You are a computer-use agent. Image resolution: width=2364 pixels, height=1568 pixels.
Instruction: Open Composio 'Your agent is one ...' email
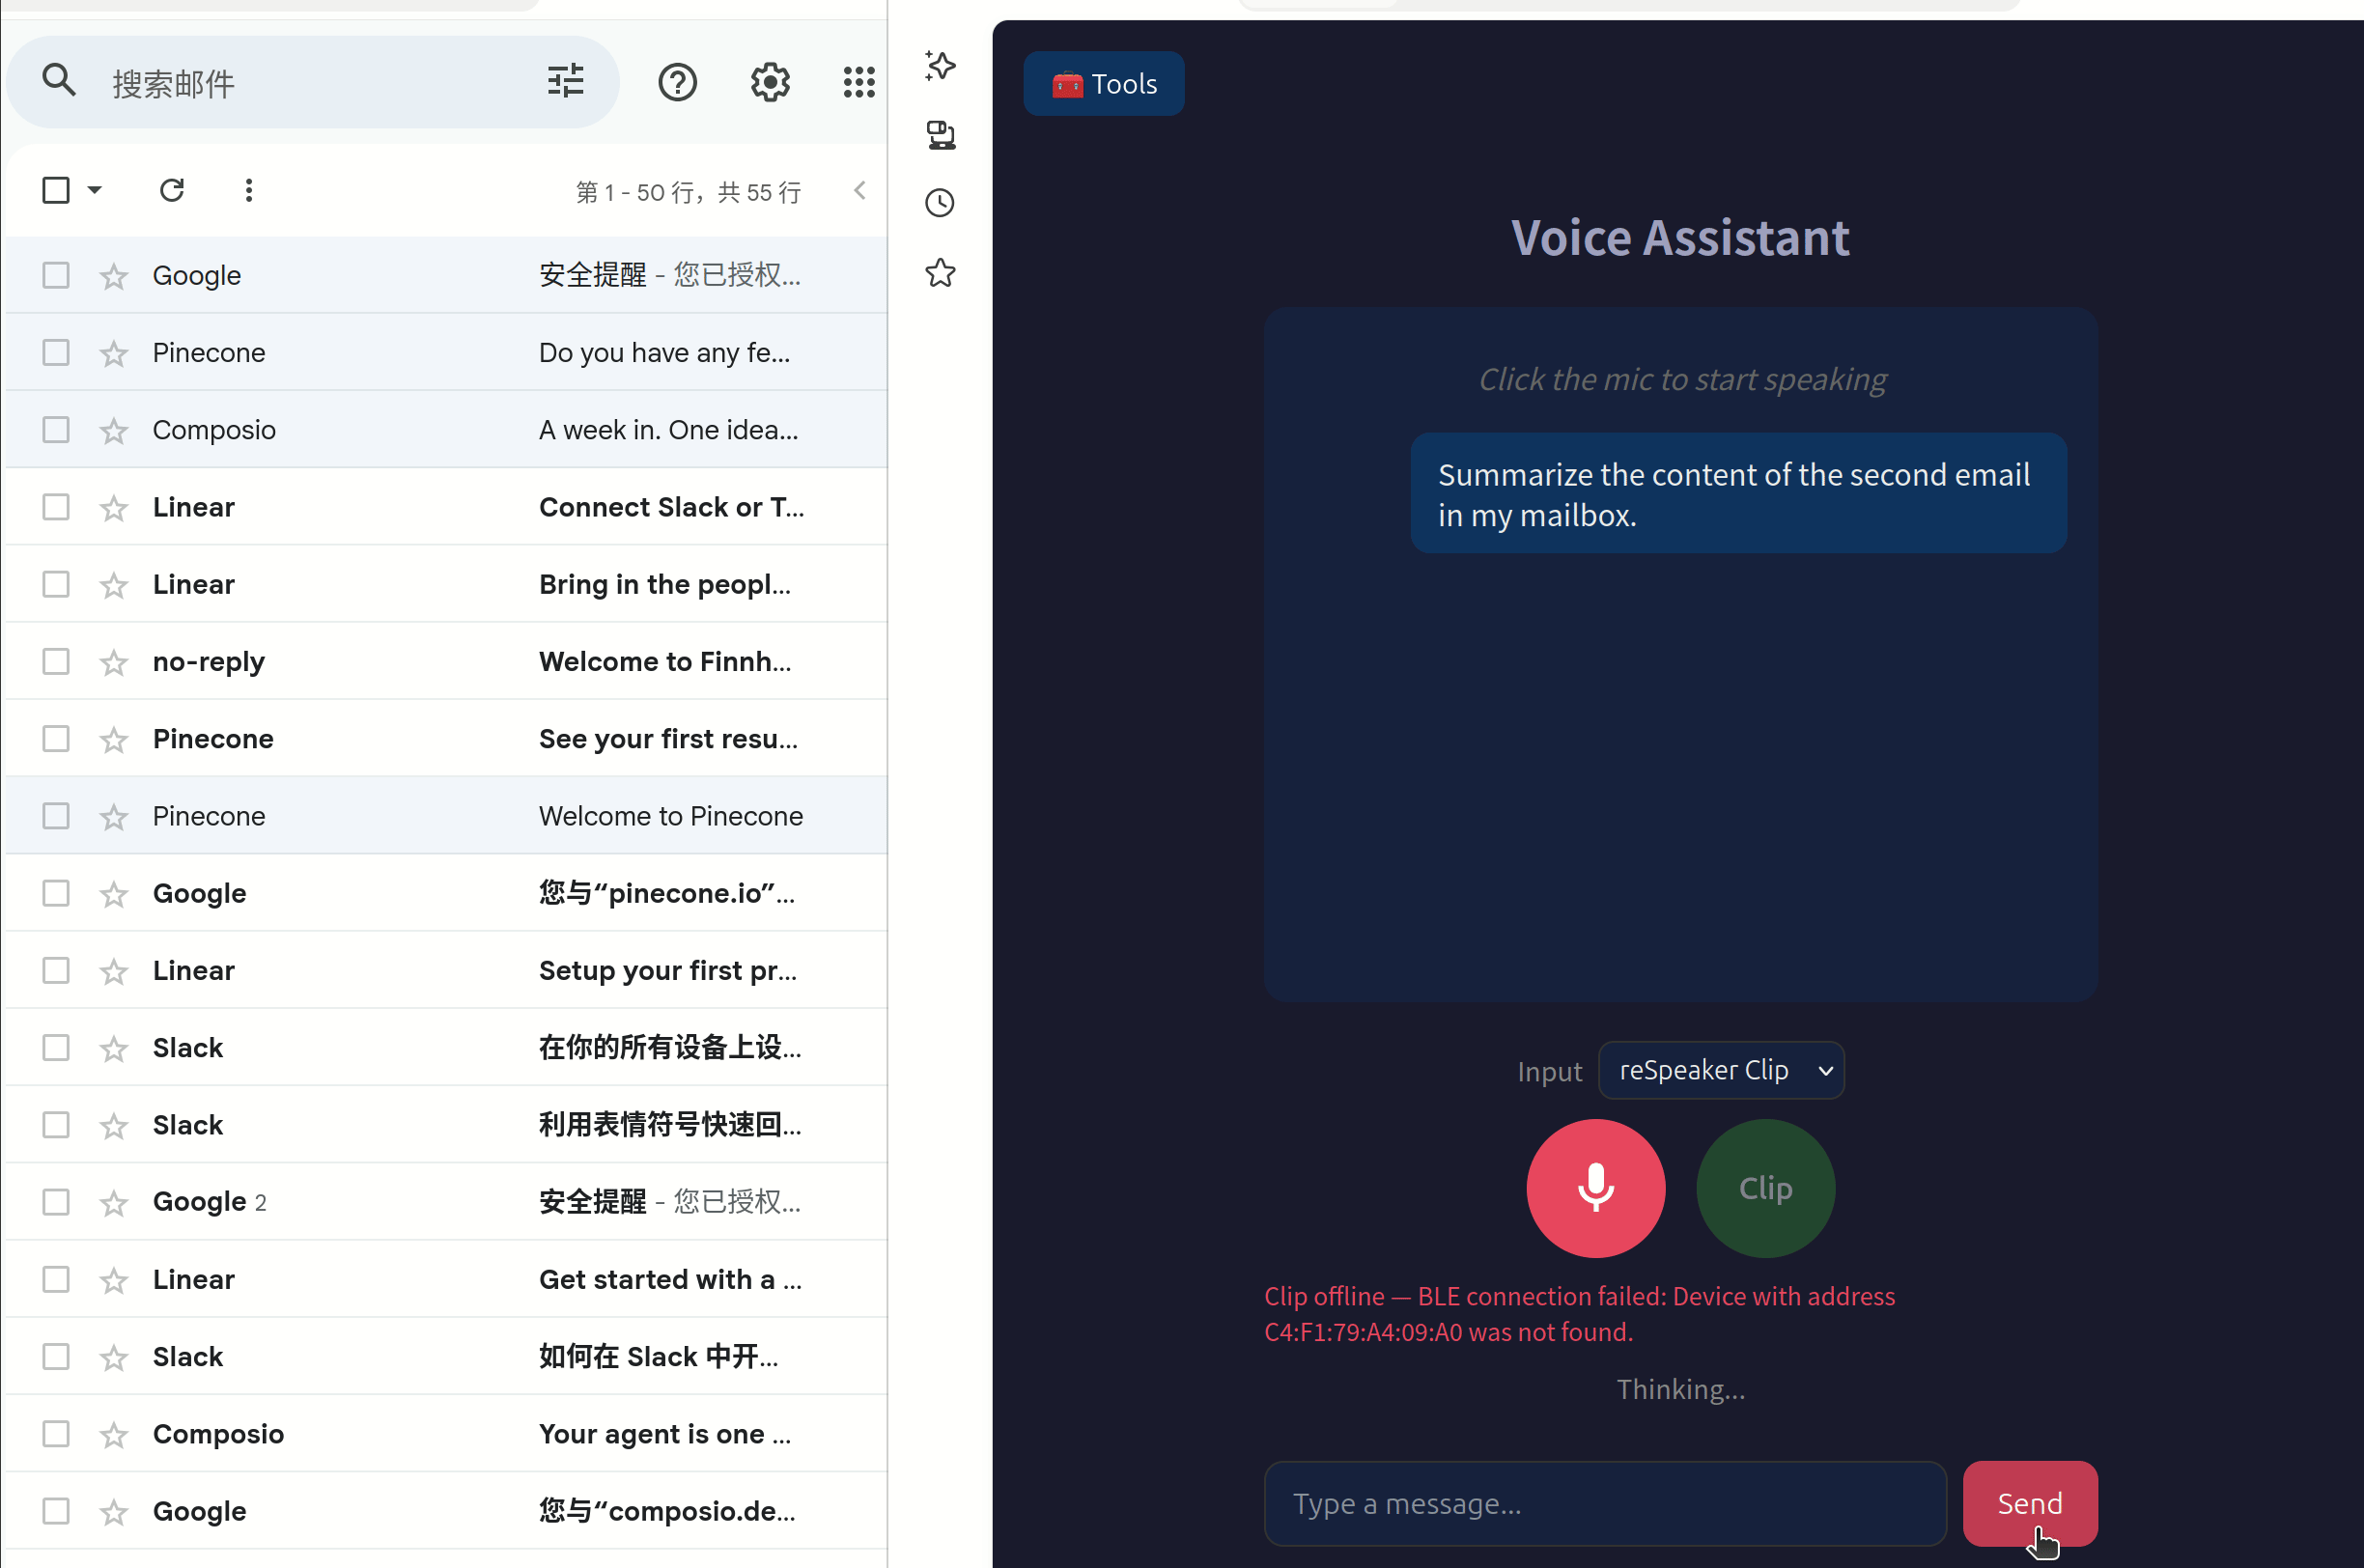click(446, 1434)
